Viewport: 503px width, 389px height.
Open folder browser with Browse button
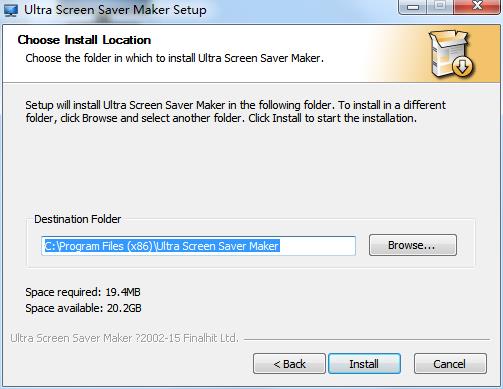412,245
